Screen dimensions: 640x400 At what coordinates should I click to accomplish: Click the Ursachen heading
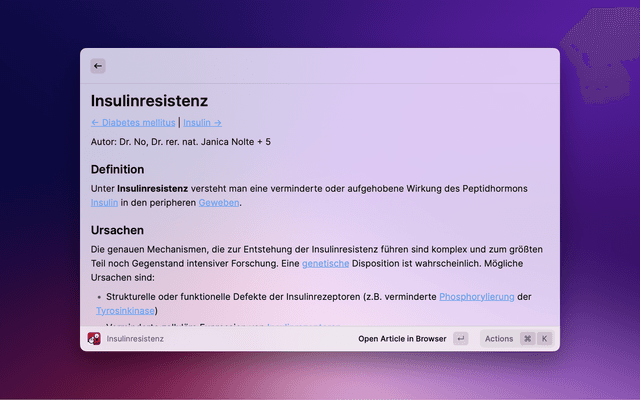click(117, 230)
